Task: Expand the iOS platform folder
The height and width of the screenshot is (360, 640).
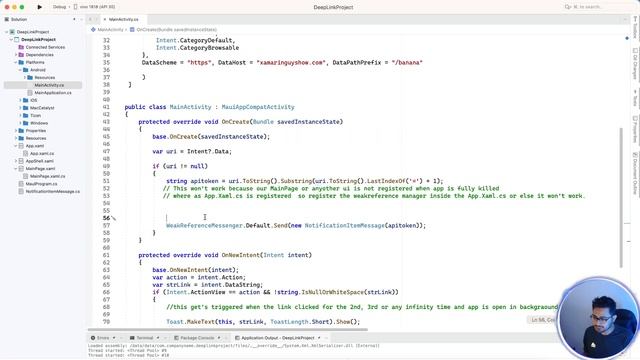Action: (20, 100)
